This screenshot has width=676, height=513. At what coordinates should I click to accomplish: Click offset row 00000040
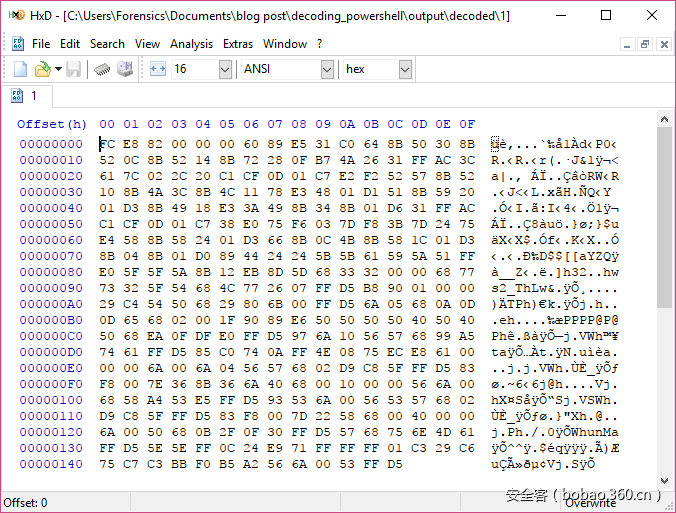[51, 208]
